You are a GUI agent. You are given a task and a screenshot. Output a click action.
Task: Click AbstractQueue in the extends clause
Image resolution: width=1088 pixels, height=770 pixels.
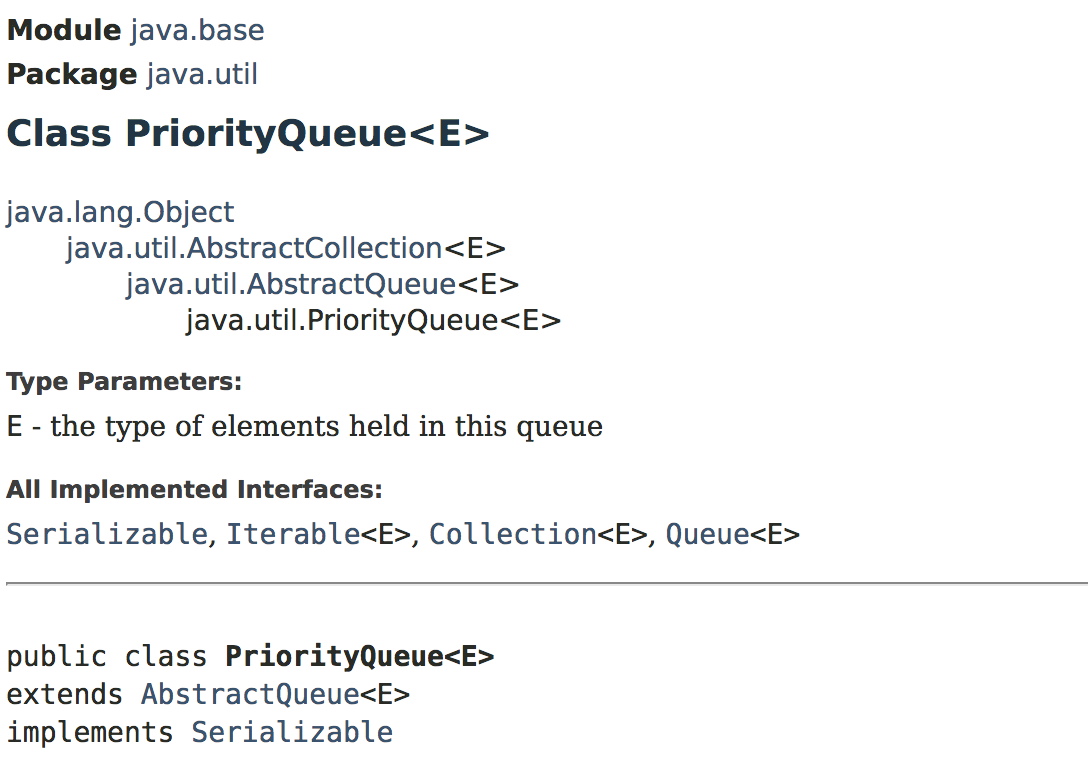coord(250,694)
